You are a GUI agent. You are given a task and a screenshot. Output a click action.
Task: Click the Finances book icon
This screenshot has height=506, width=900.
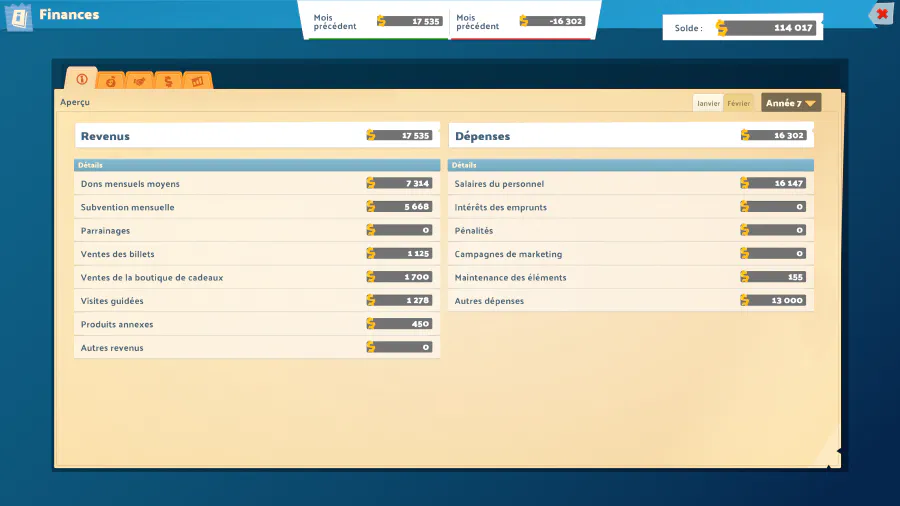point(19,17)
